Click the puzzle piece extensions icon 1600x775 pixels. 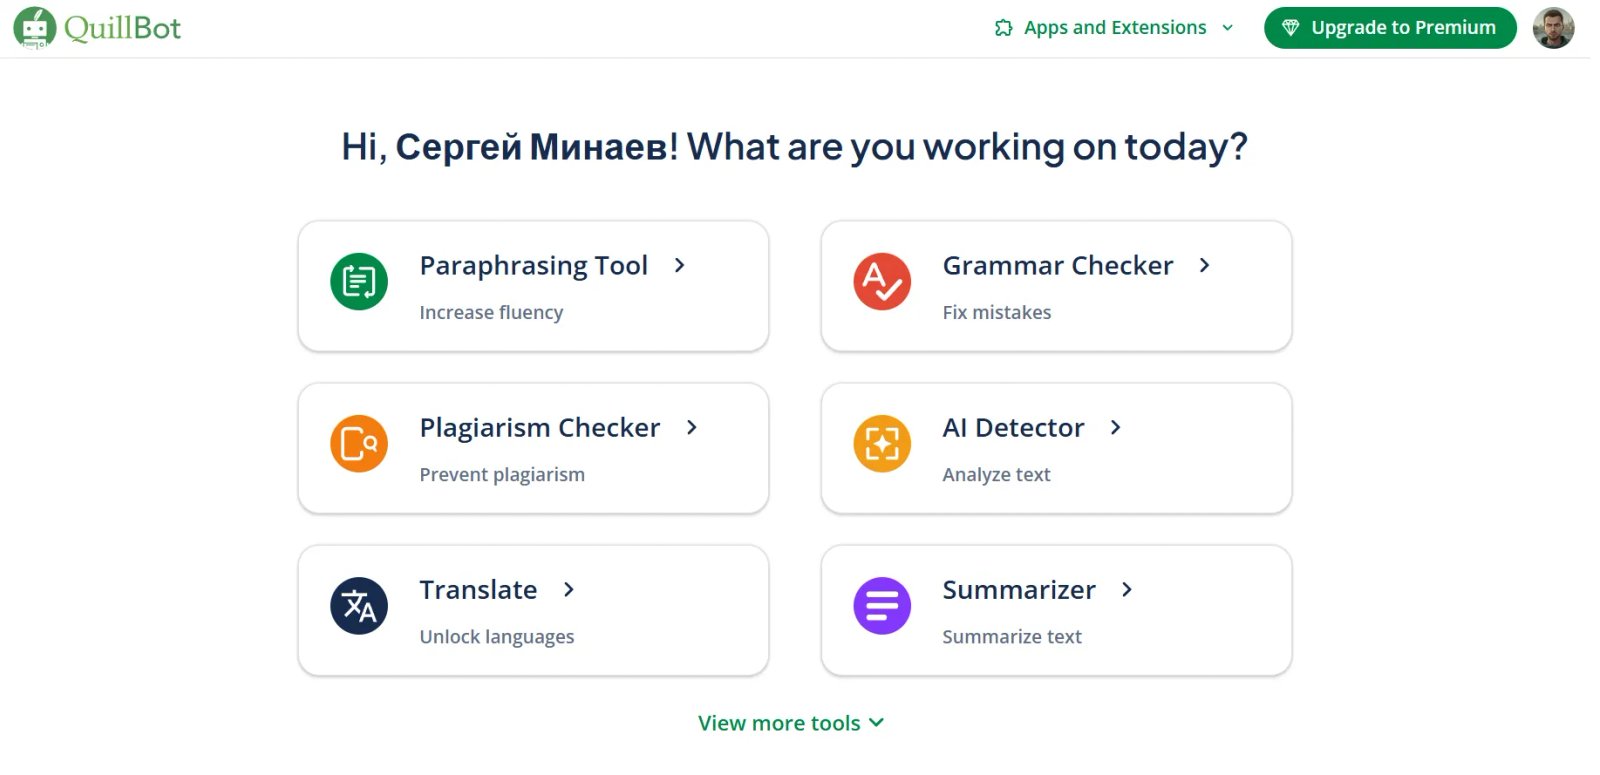coord(1004,28)
